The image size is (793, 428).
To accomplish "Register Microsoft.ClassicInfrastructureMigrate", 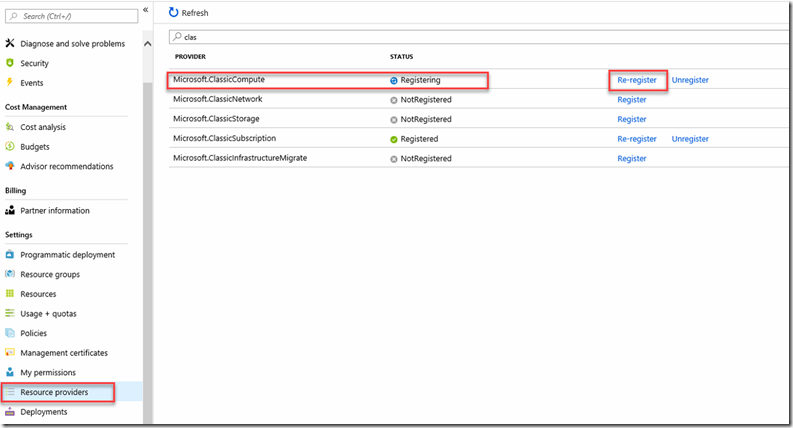I will click(x=632, y=158).
